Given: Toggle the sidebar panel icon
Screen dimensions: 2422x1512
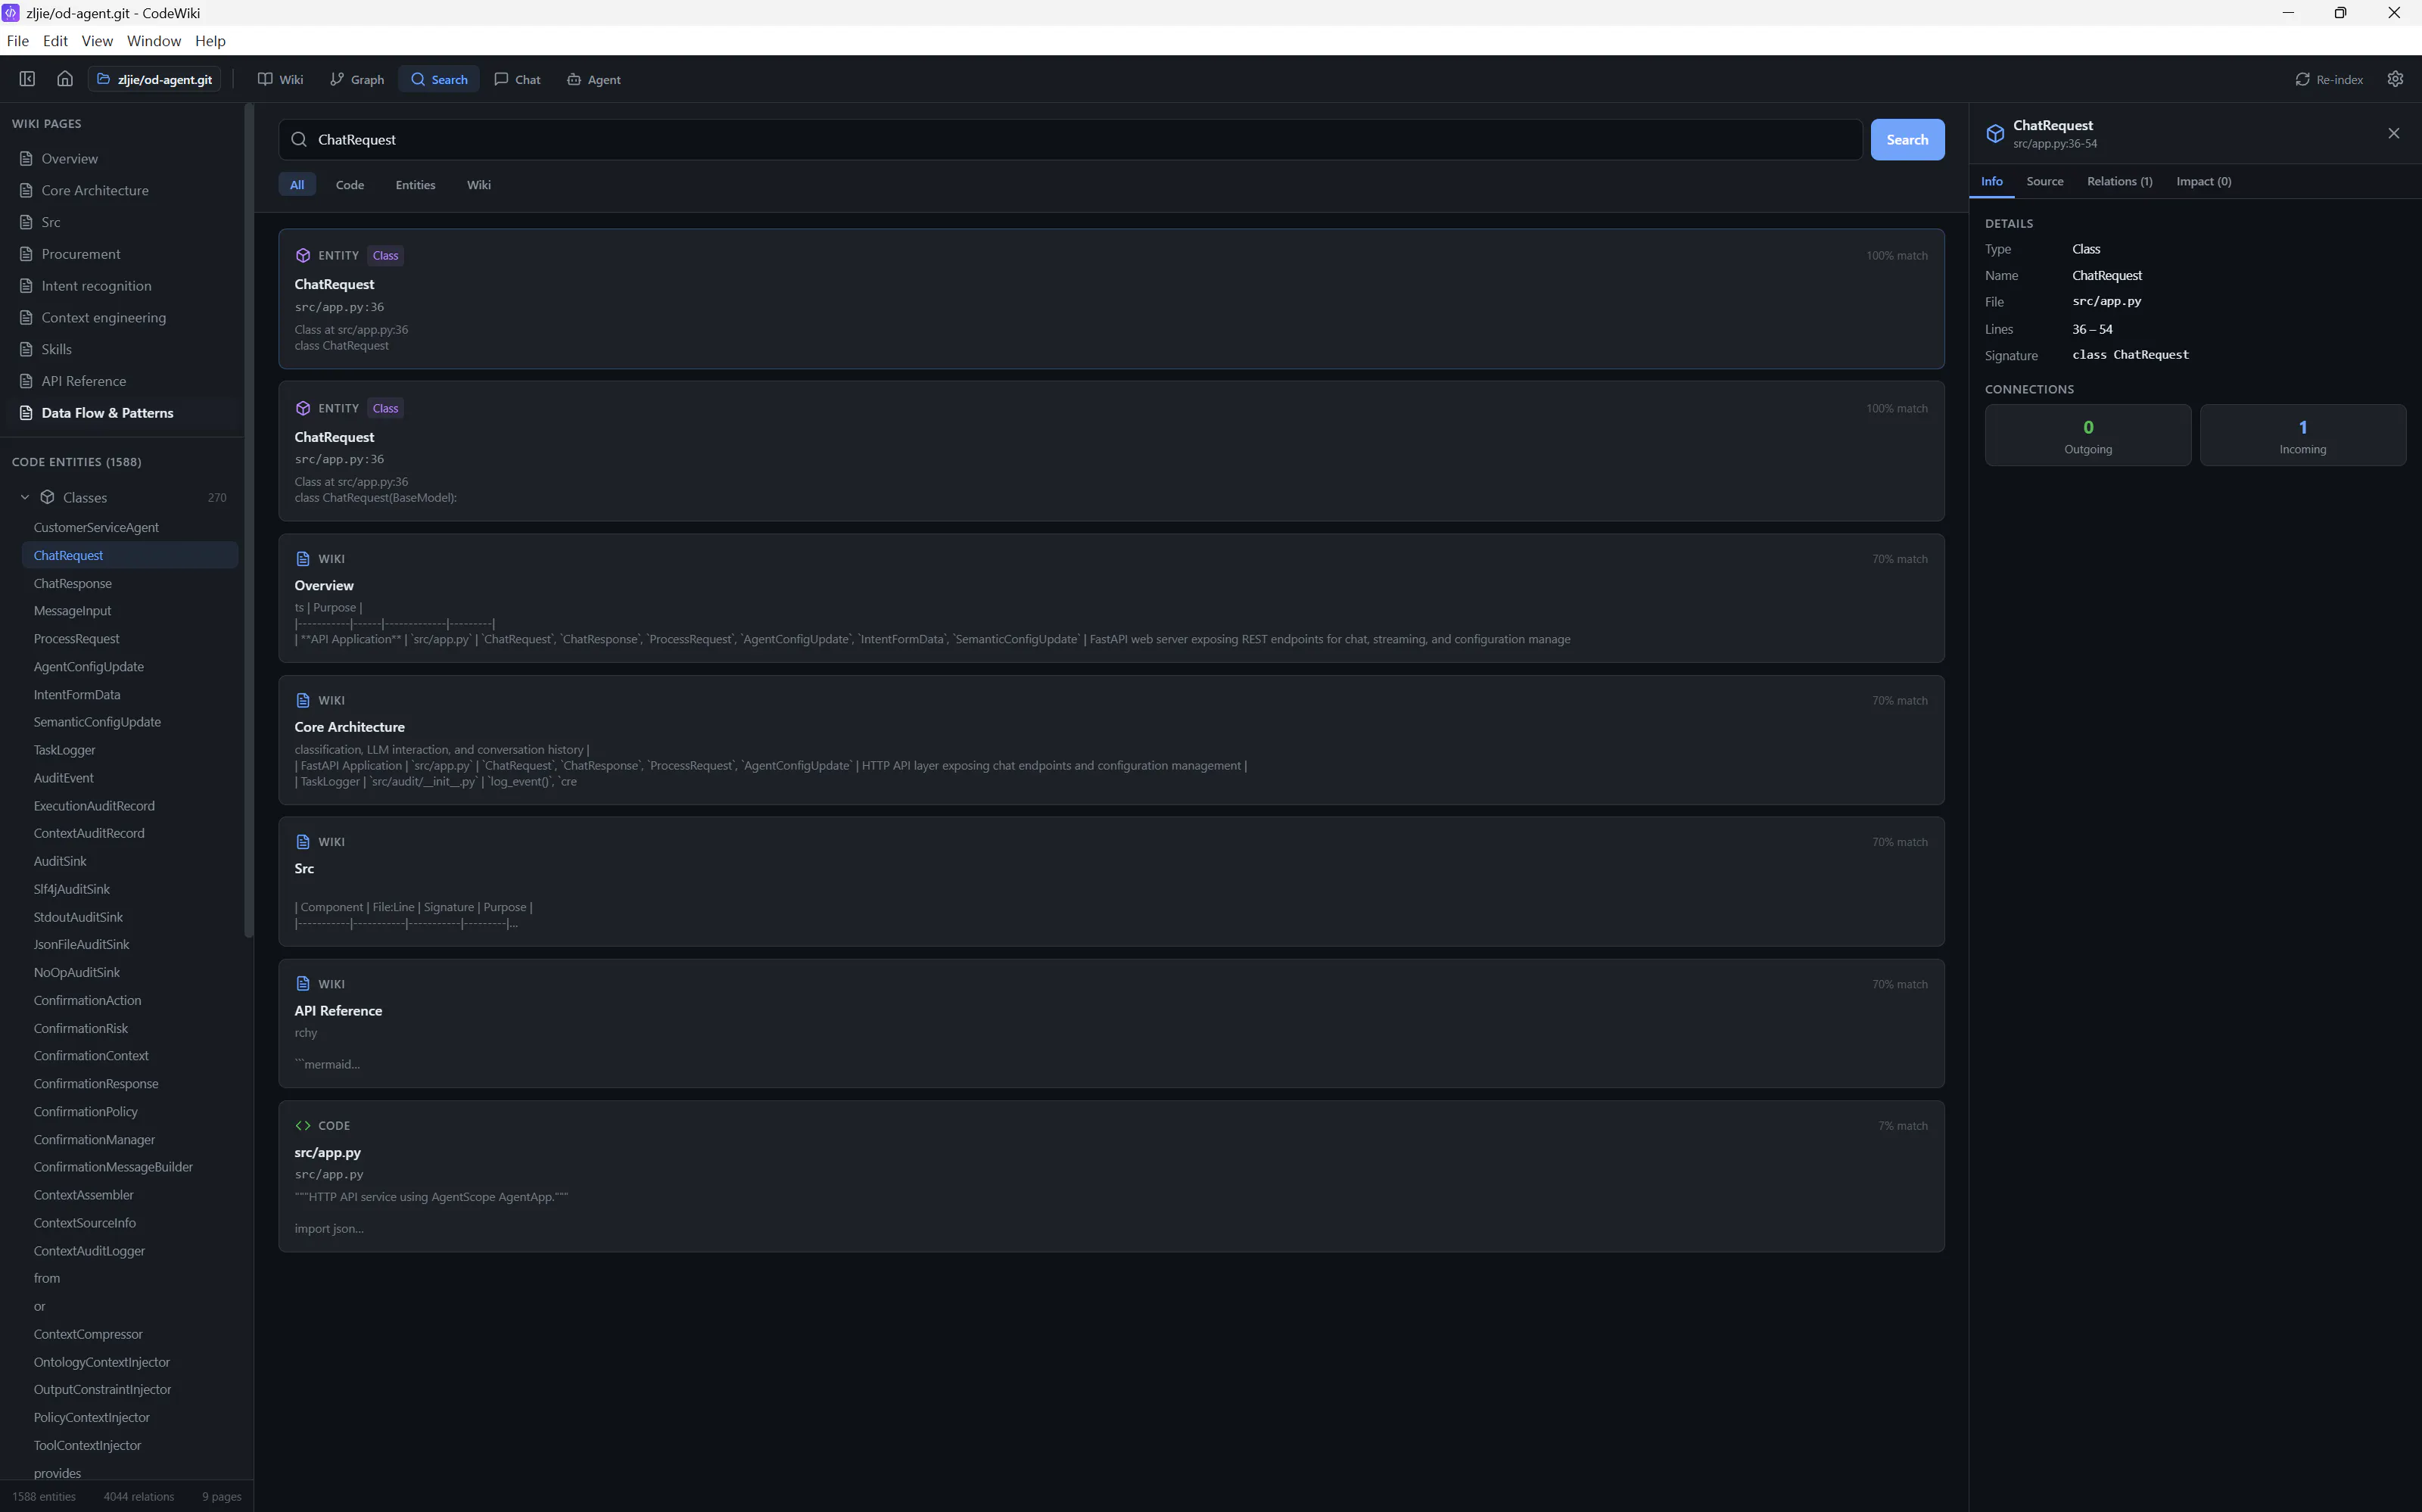Looking at the screenshot, I should [x=27, y=79].
